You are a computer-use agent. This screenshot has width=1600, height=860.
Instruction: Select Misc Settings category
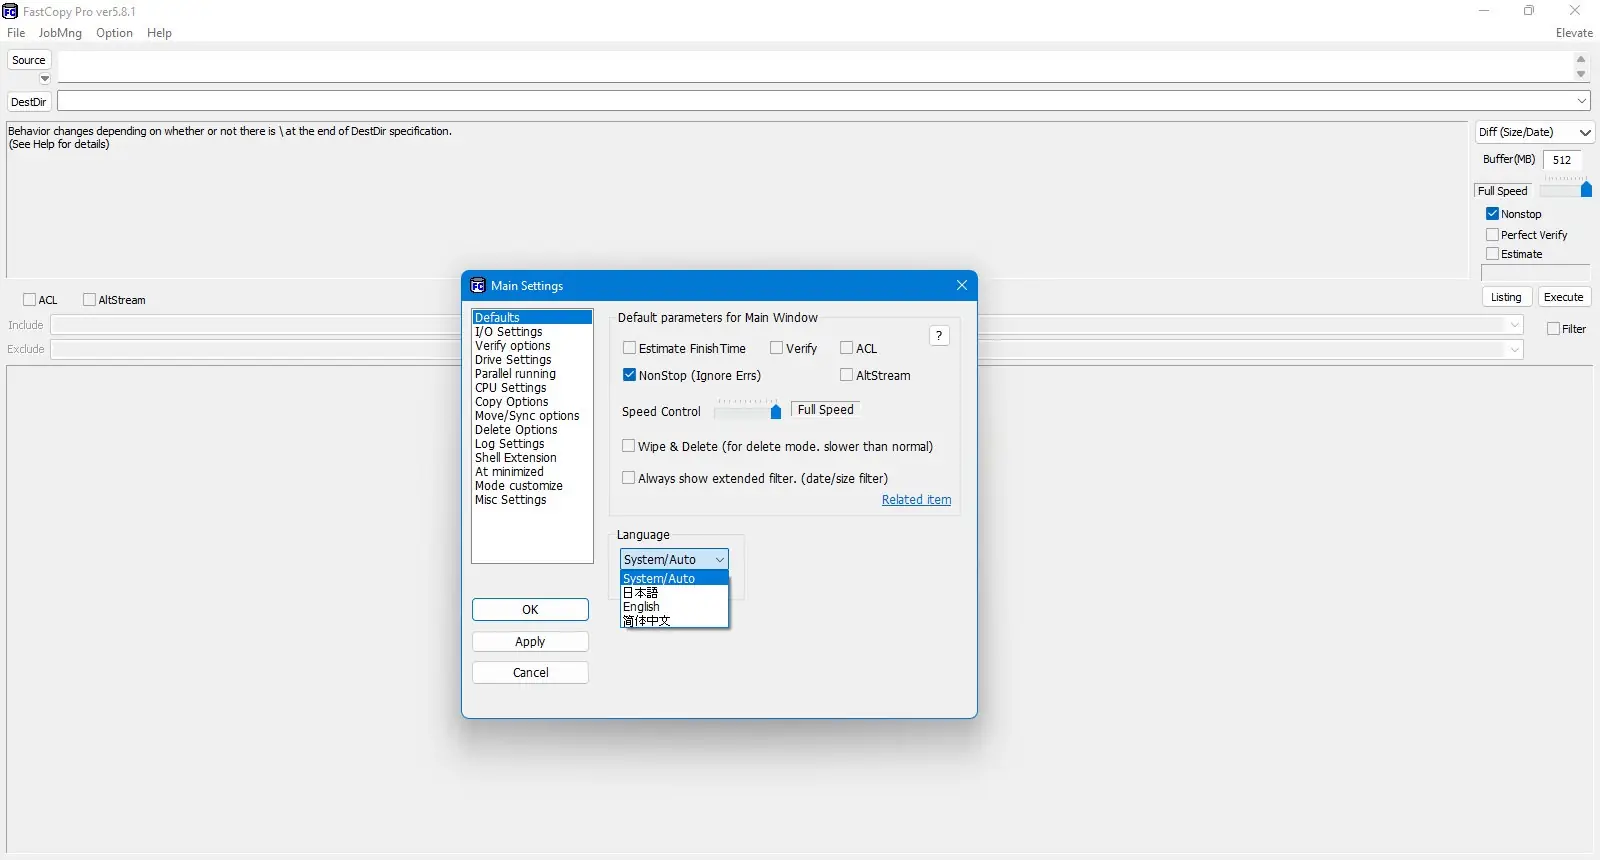click(532, 500)
